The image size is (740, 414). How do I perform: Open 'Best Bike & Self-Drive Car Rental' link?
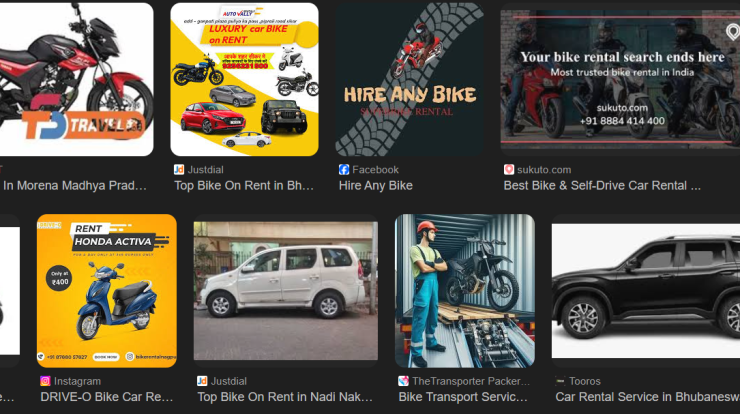coord(602,186)
